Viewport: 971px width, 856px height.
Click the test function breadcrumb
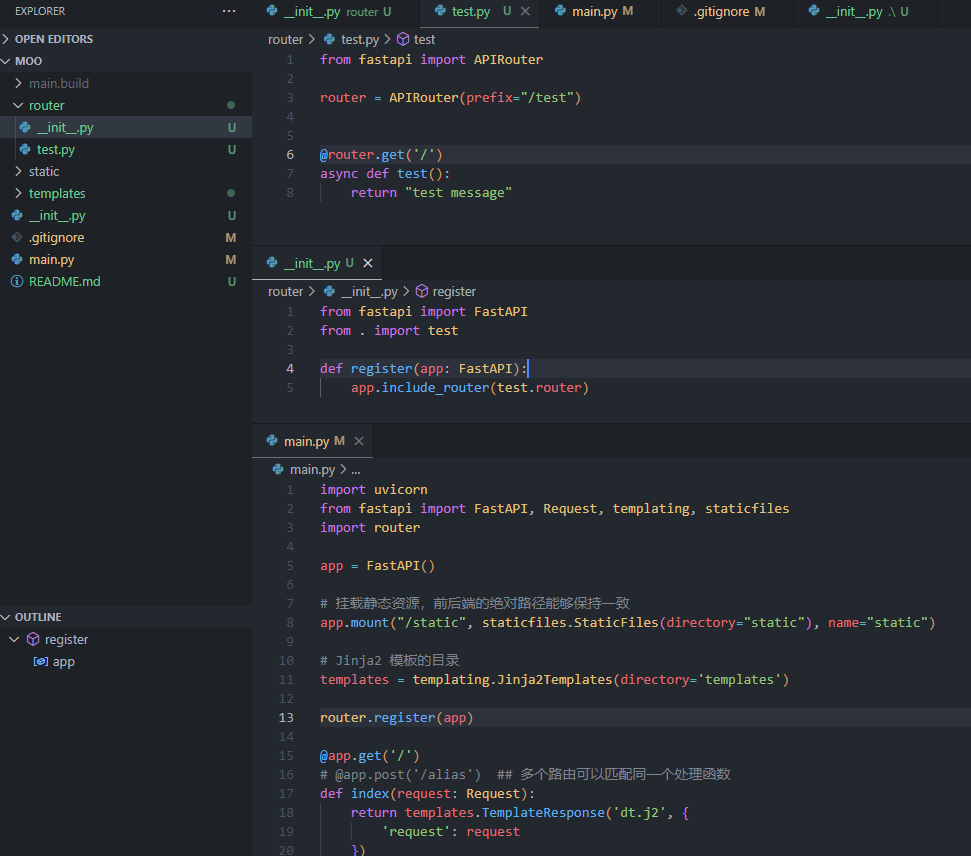tap(424, 40)
